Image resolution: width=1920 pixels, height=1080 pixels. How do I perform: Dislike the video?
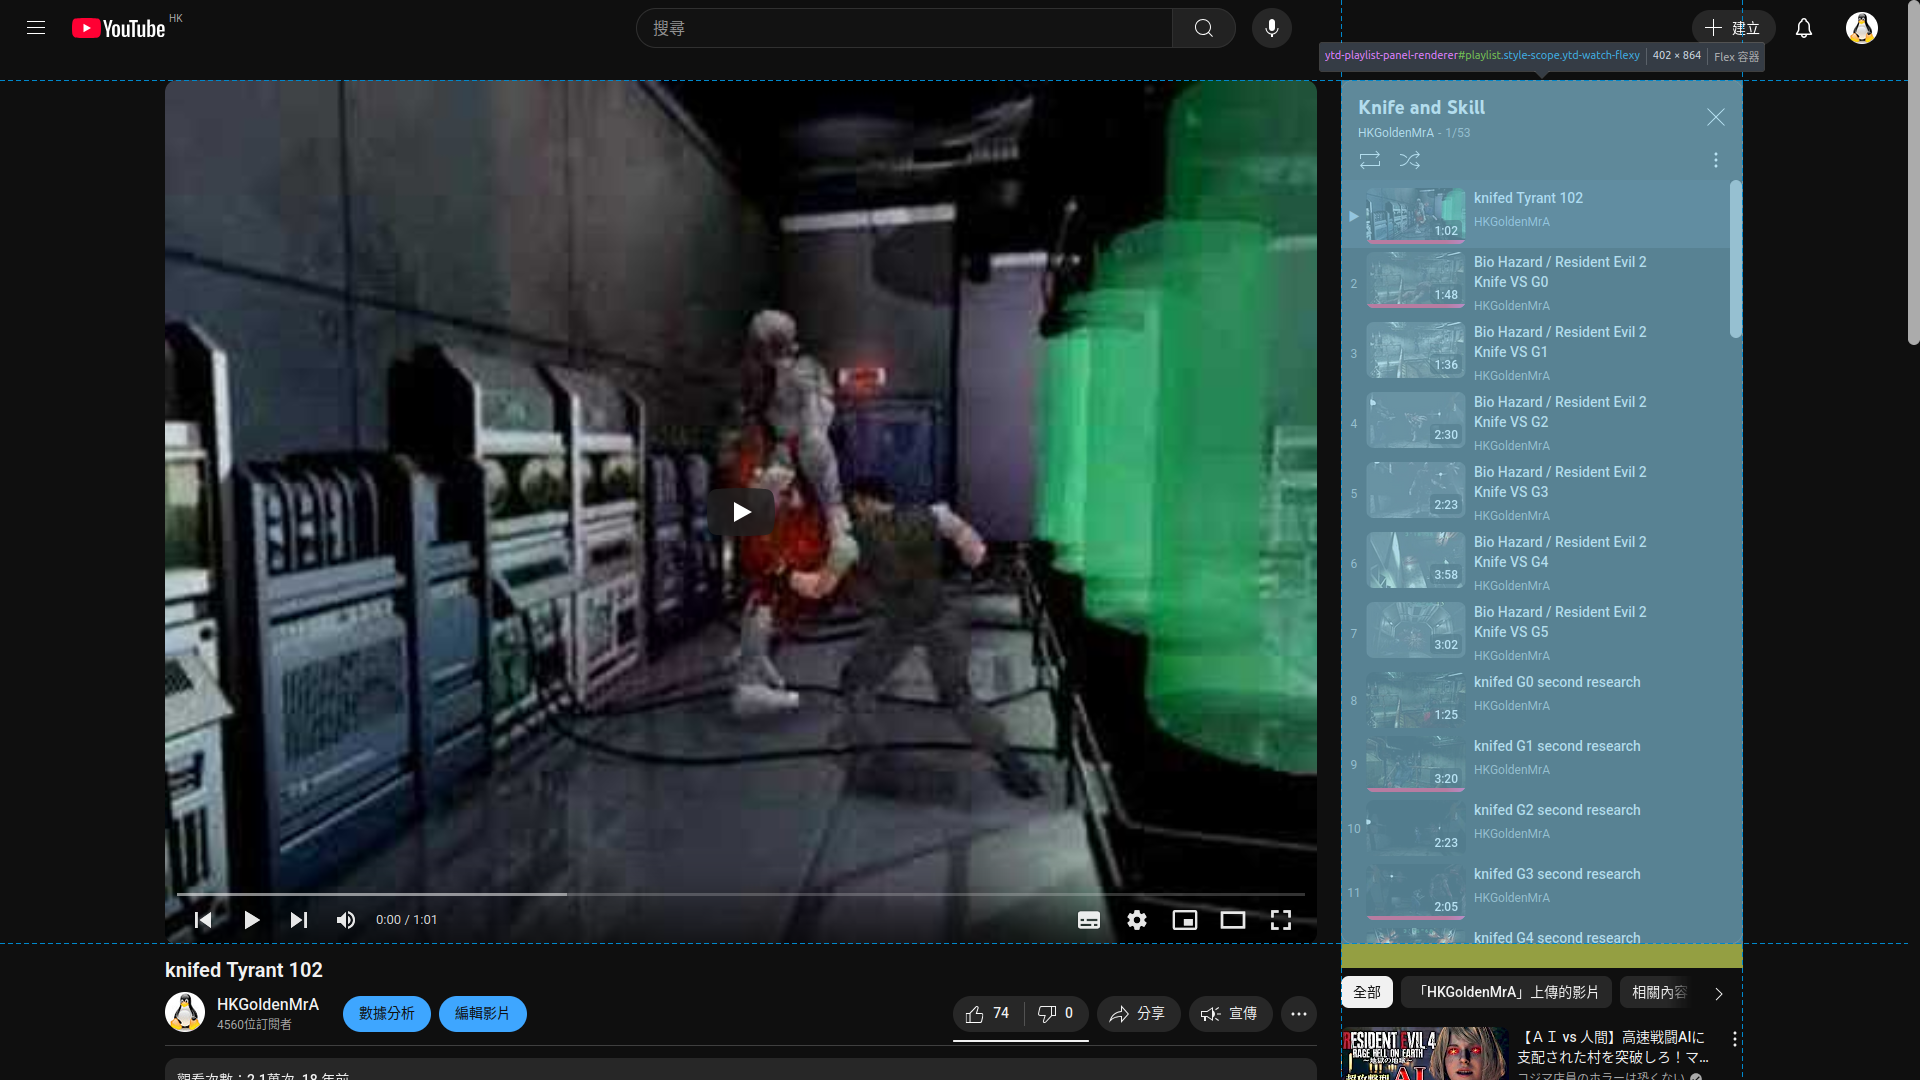pyautogui.click(x=1056, y=1014)
